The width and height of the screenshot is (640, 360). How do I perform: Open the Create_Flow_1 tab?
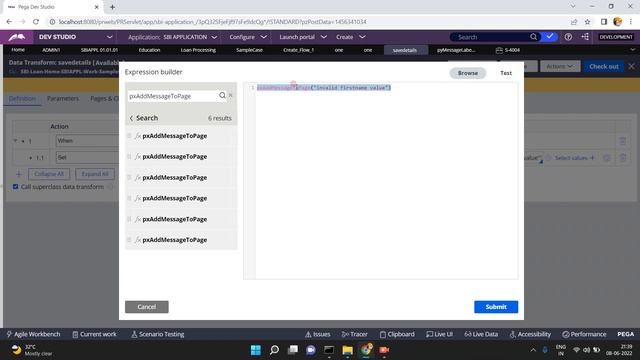pos(298,50)
